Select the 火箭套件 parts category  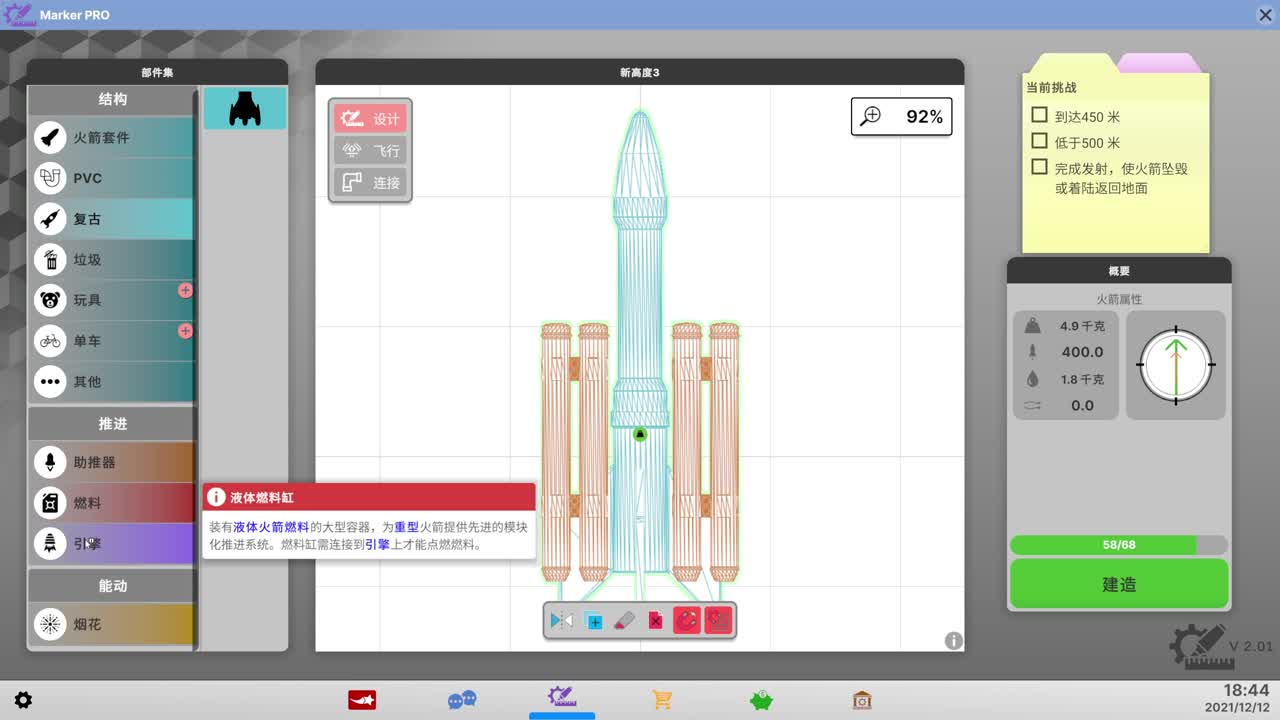click(111, 137)
